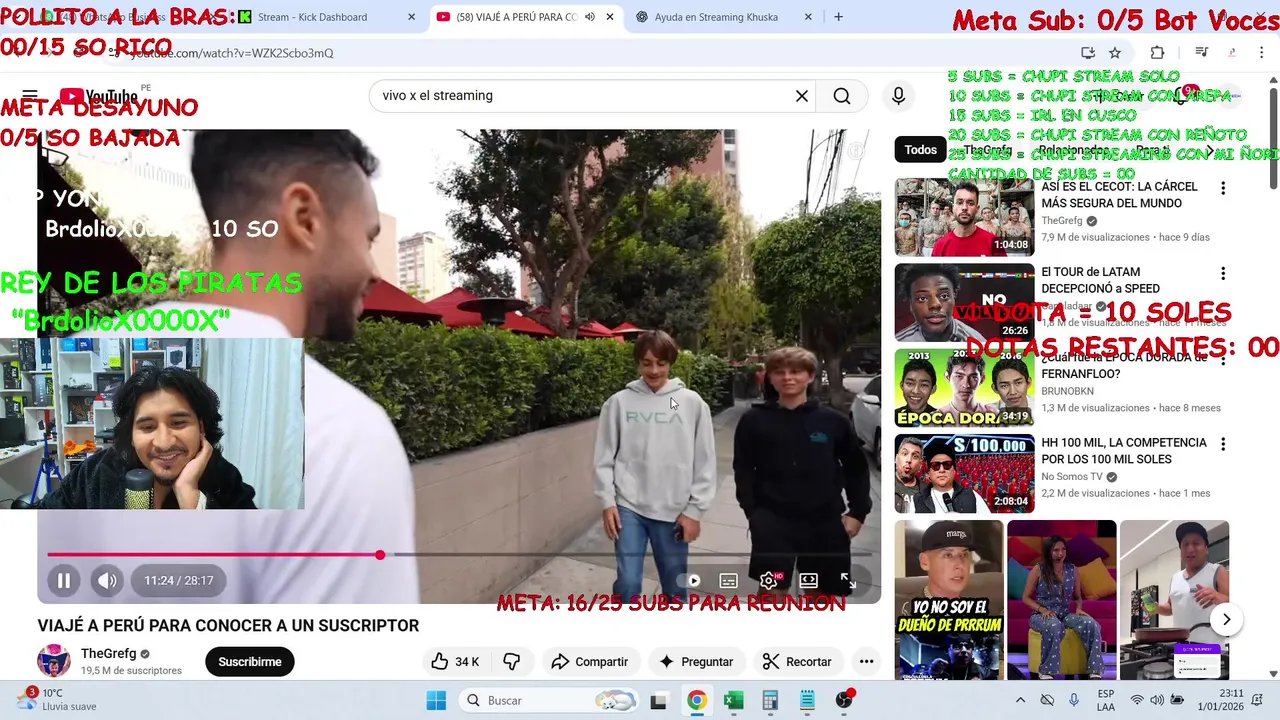This screenshot has width=1280, height=720.
Task: Pause the YouTube video
Action: (63, 580)
